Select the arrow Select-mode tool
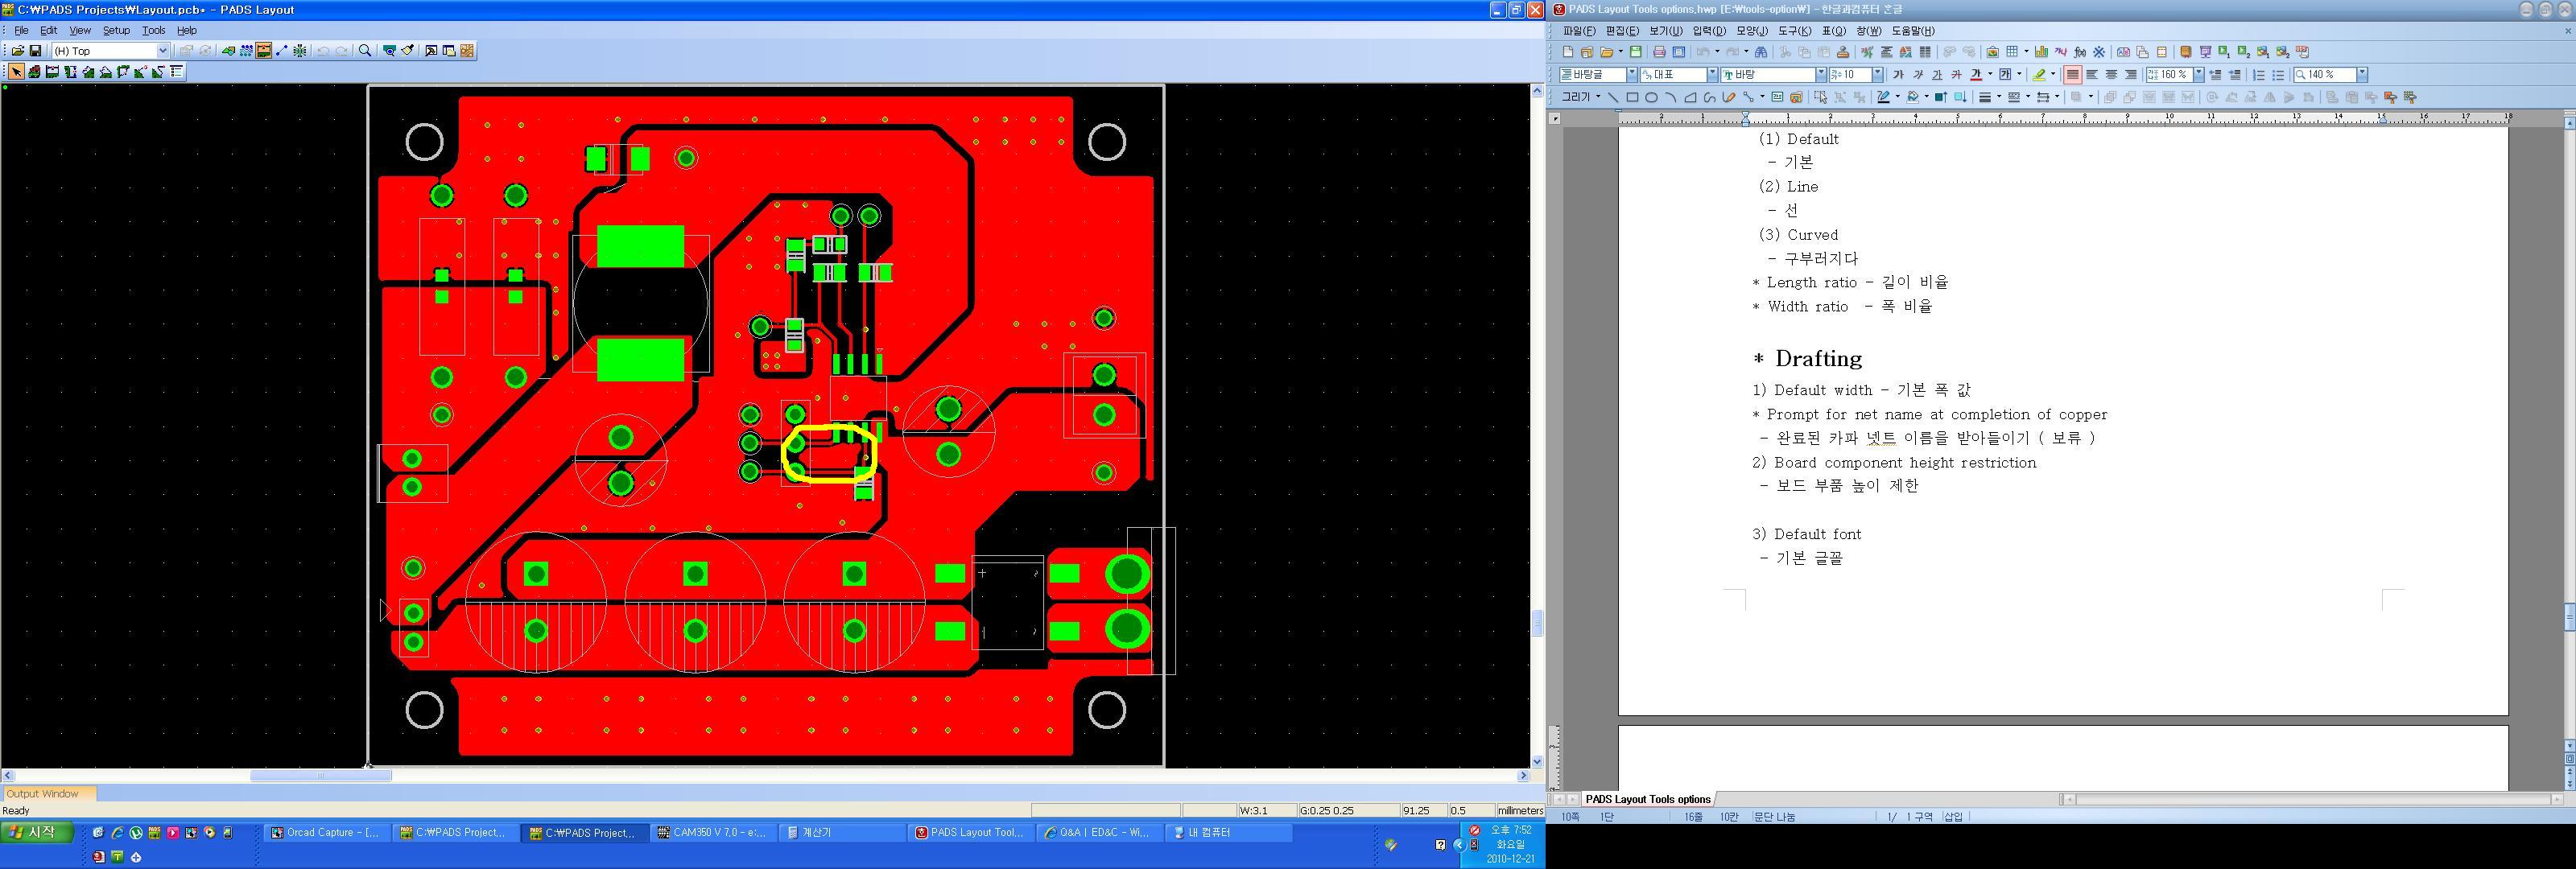 [16, 72]
